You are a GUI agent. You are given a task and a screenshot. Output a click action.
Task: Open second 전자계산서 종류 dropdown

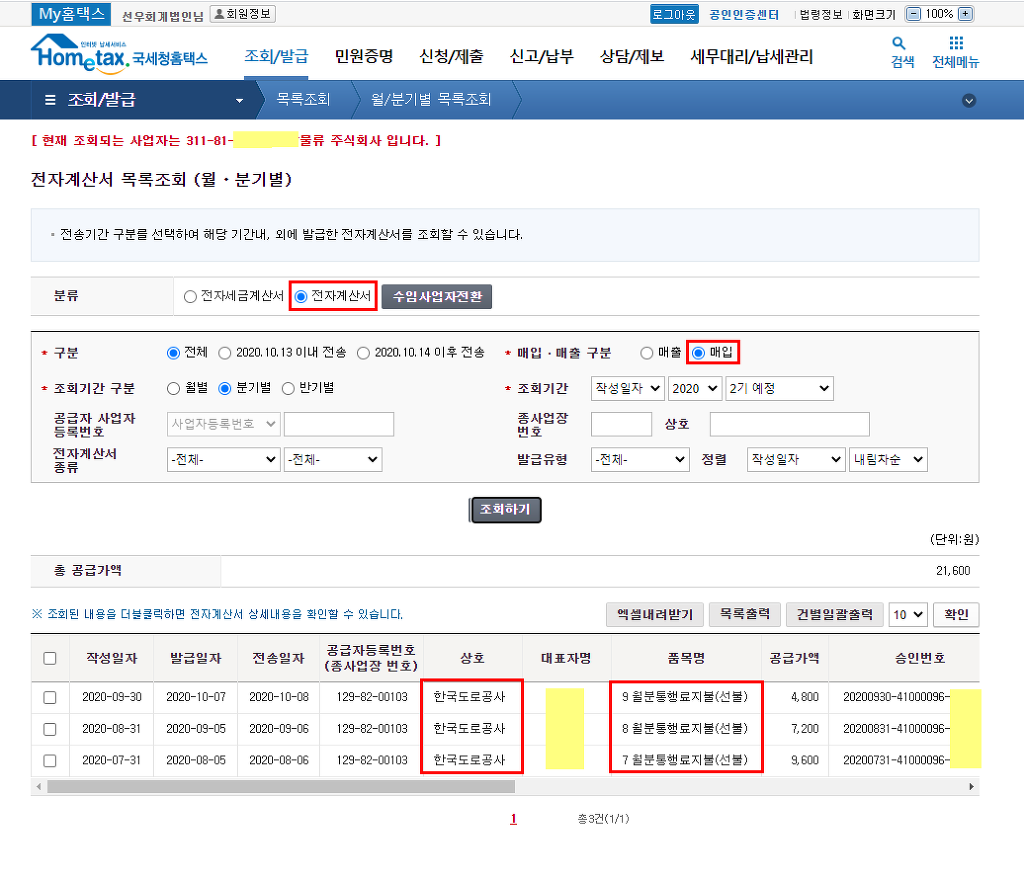pos(333,460)
